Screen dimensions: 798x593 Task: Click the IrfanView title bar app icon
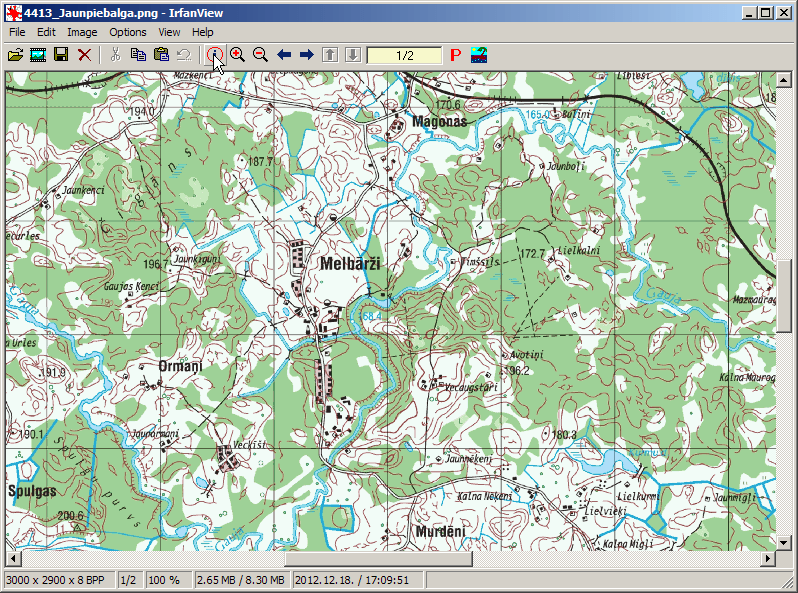14,13
